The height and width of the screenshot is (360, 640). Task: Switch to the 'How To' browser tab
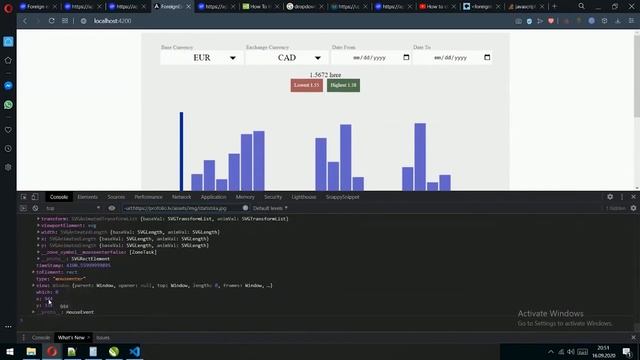260,7
